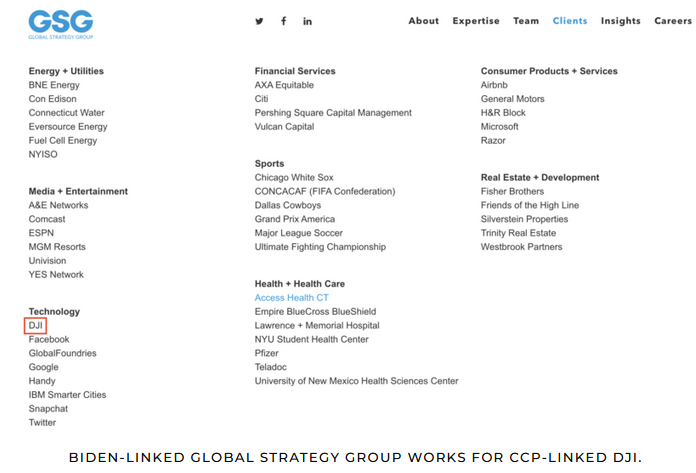Click the Real Estate + Development heading

[x=540, y=178]
